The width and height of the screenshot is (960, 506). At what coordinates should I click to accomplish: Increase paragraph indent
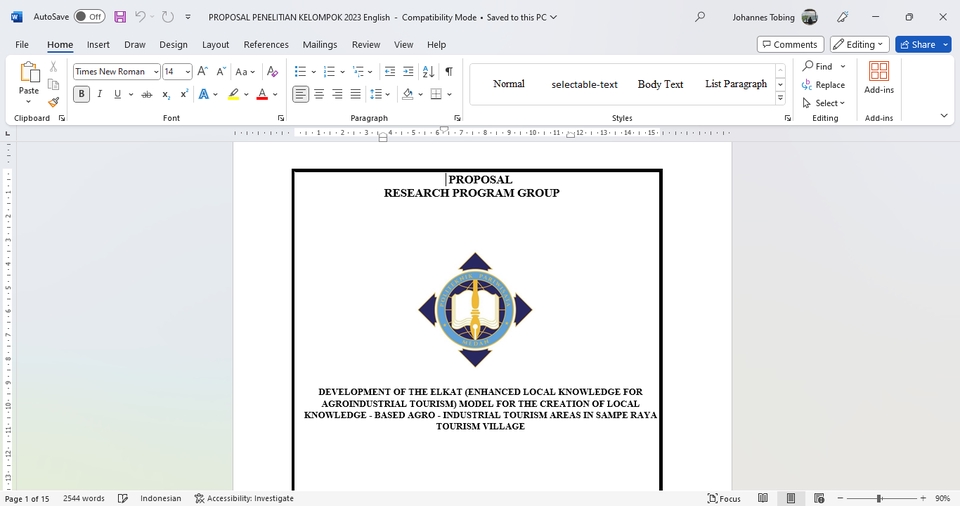(408, 72)
